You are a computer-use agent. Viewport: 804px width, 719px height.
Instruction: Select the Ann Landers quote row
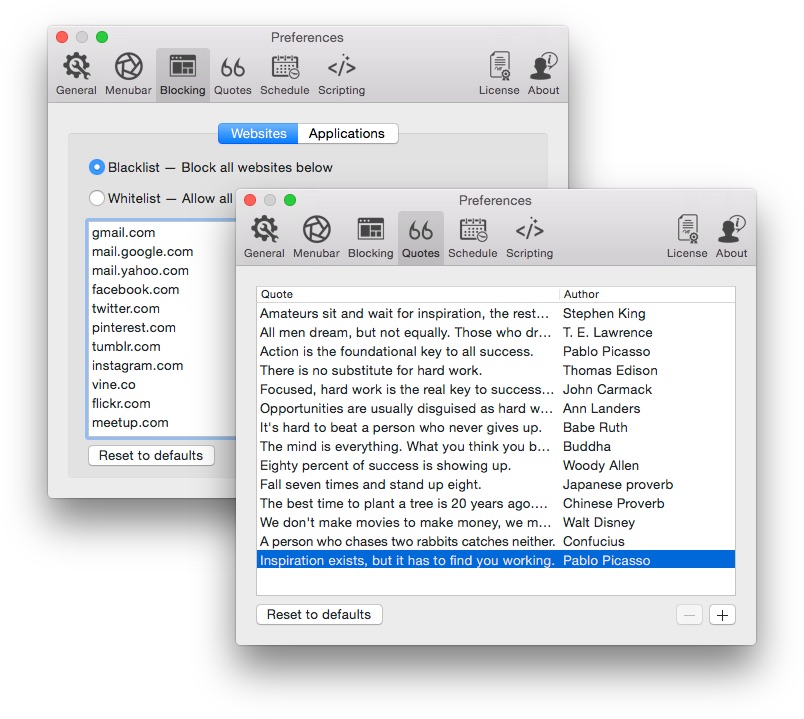(x=496, y=408)
